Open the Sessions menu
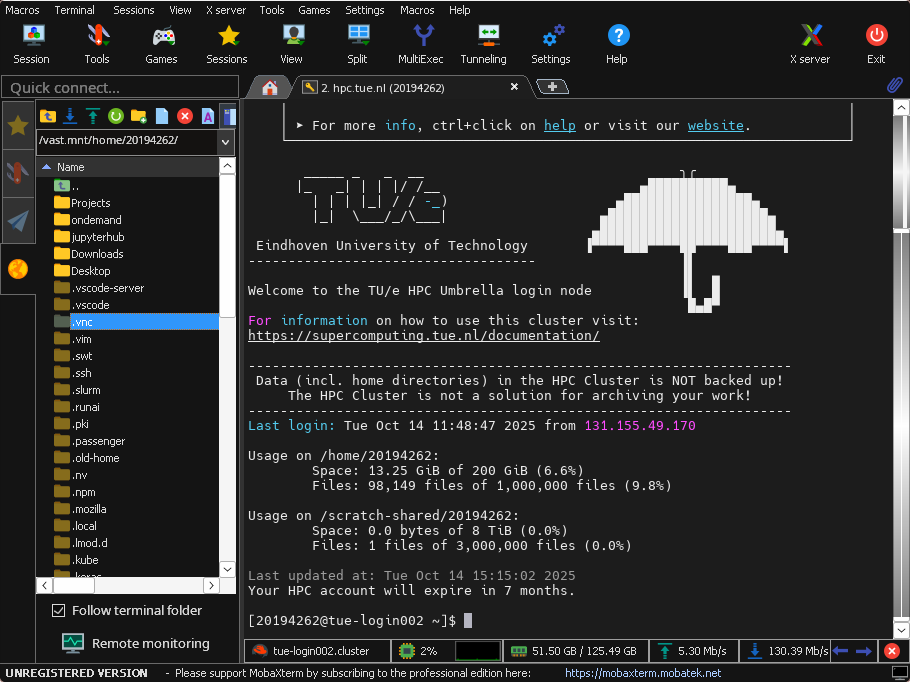Image resolution: width=910 pixels, height=682 pixels. [x=133, y=10]
